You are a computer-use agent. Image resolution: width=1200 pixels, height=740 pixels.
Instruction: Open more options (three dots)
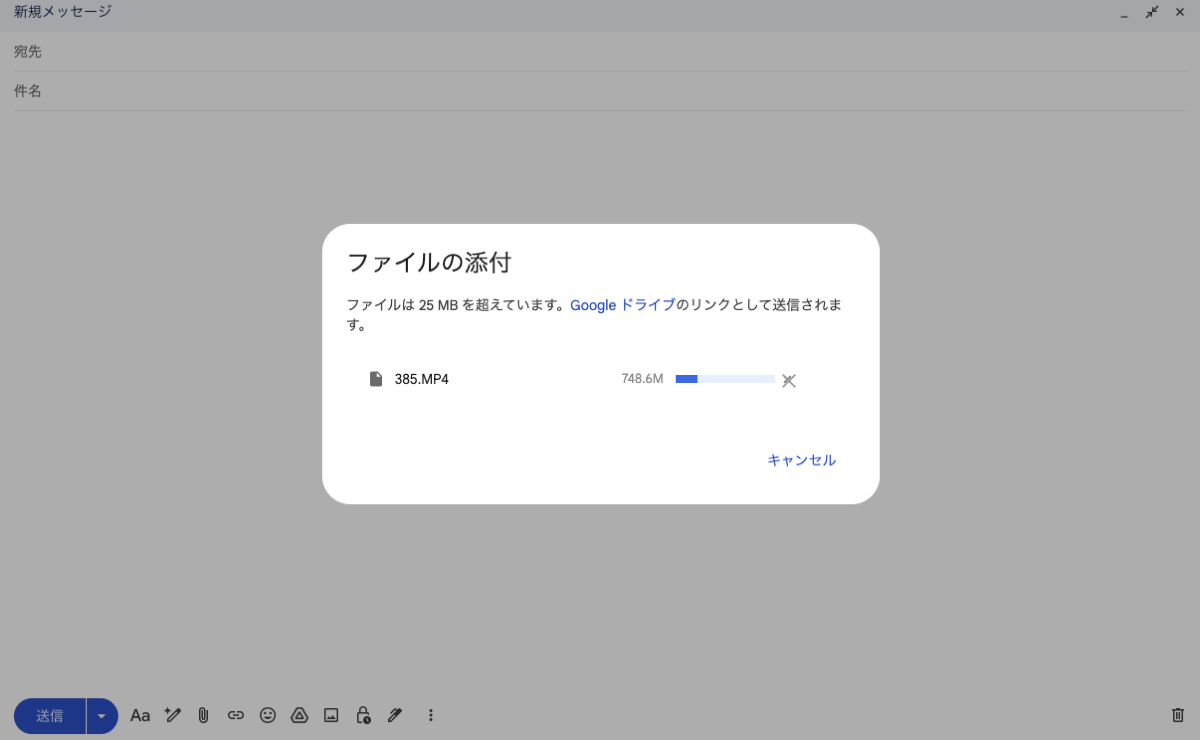(431, 715)
